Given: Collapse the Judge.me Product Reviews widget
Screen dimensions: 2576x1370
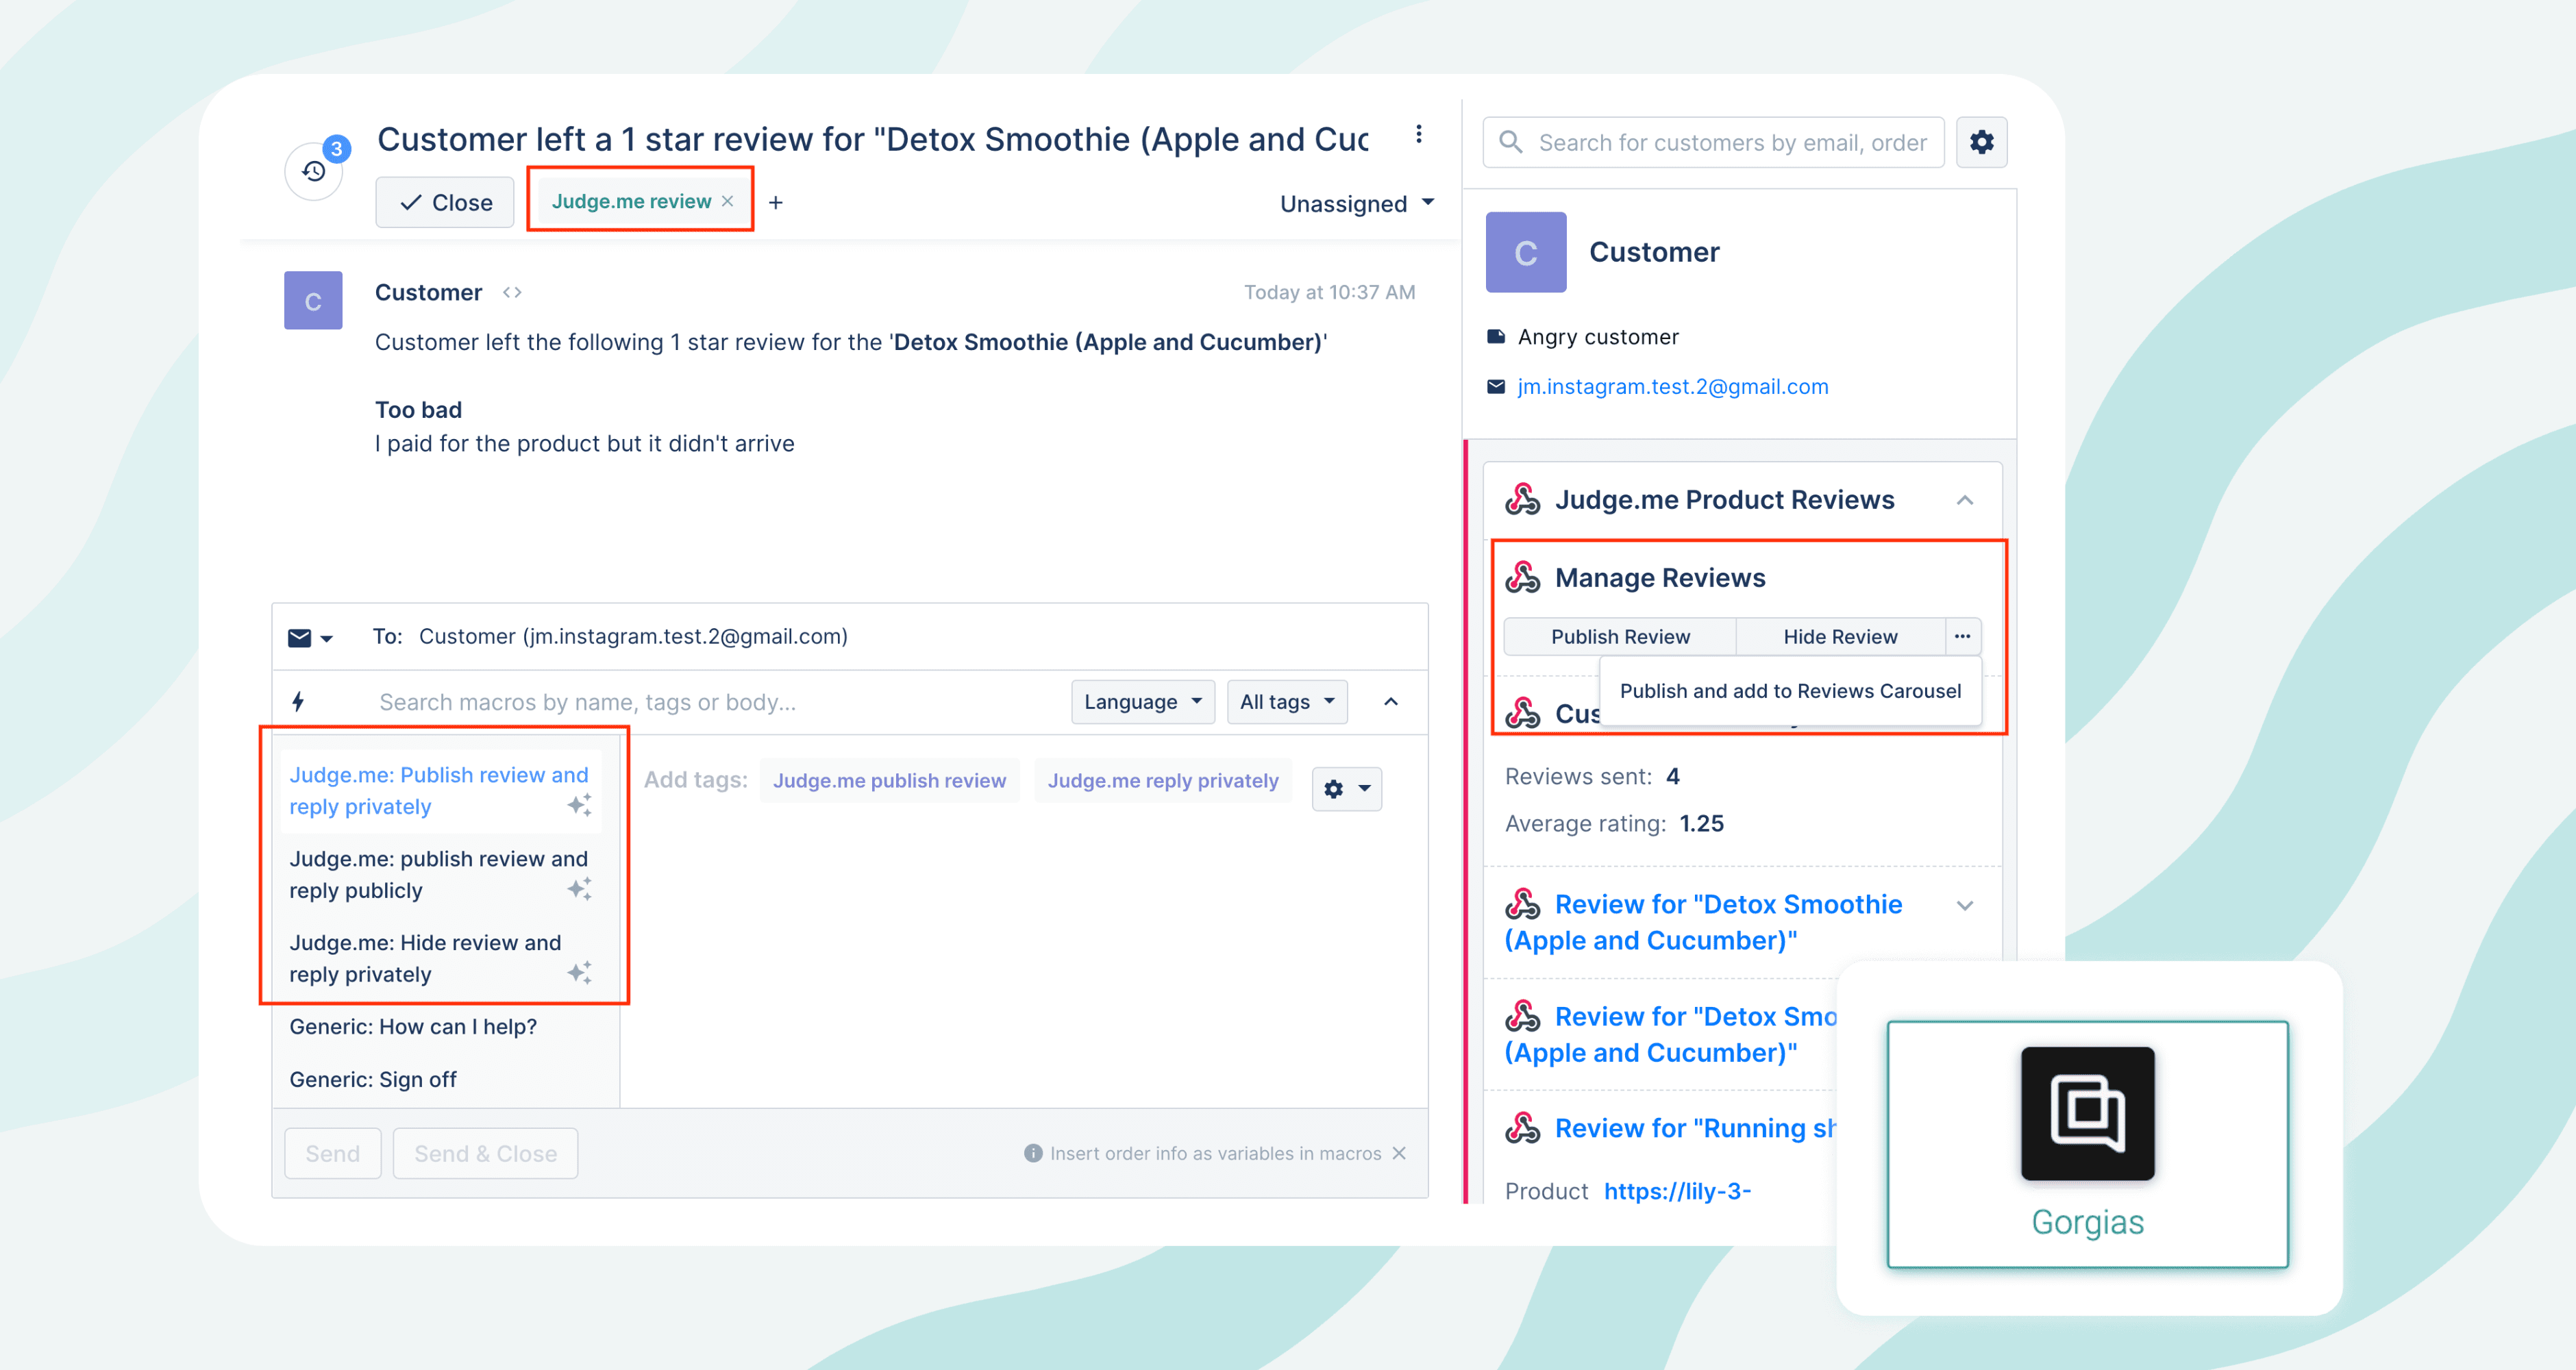Looking at the screenshot, I should pyautogui.click(x=1964, y=500).
